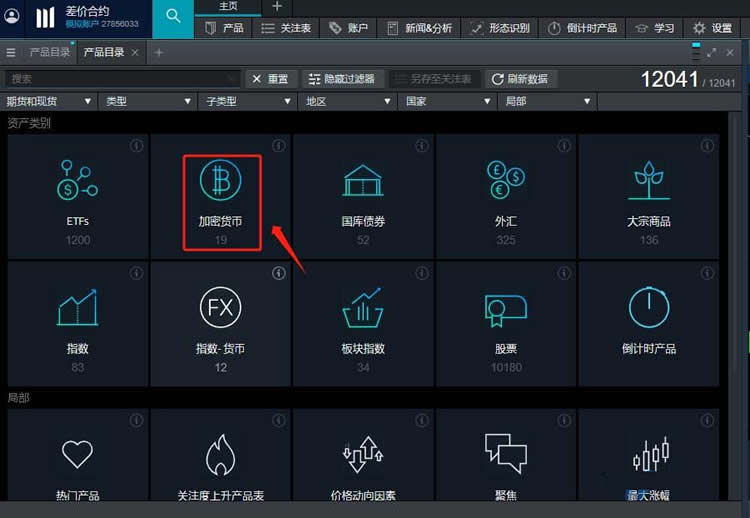
Task: Open the hamburger menu beside 产品目录
Action: click(11, 53)
